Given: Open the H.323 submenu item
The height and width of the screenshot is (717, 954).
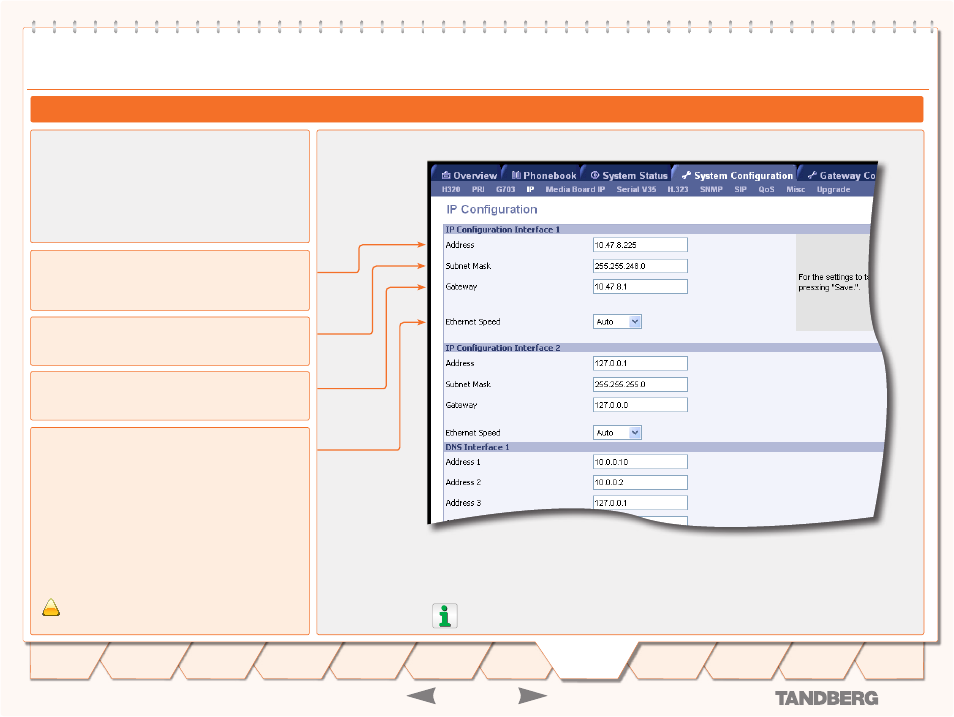Looking at the screenshot, I should (678, 189).
